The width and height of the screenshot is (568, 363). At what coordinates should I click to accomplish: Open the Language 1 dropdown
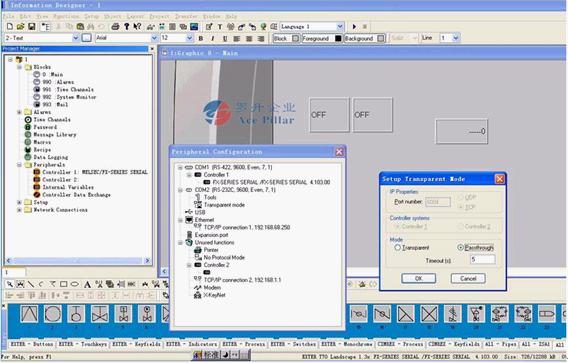click(x=340, y=26)
